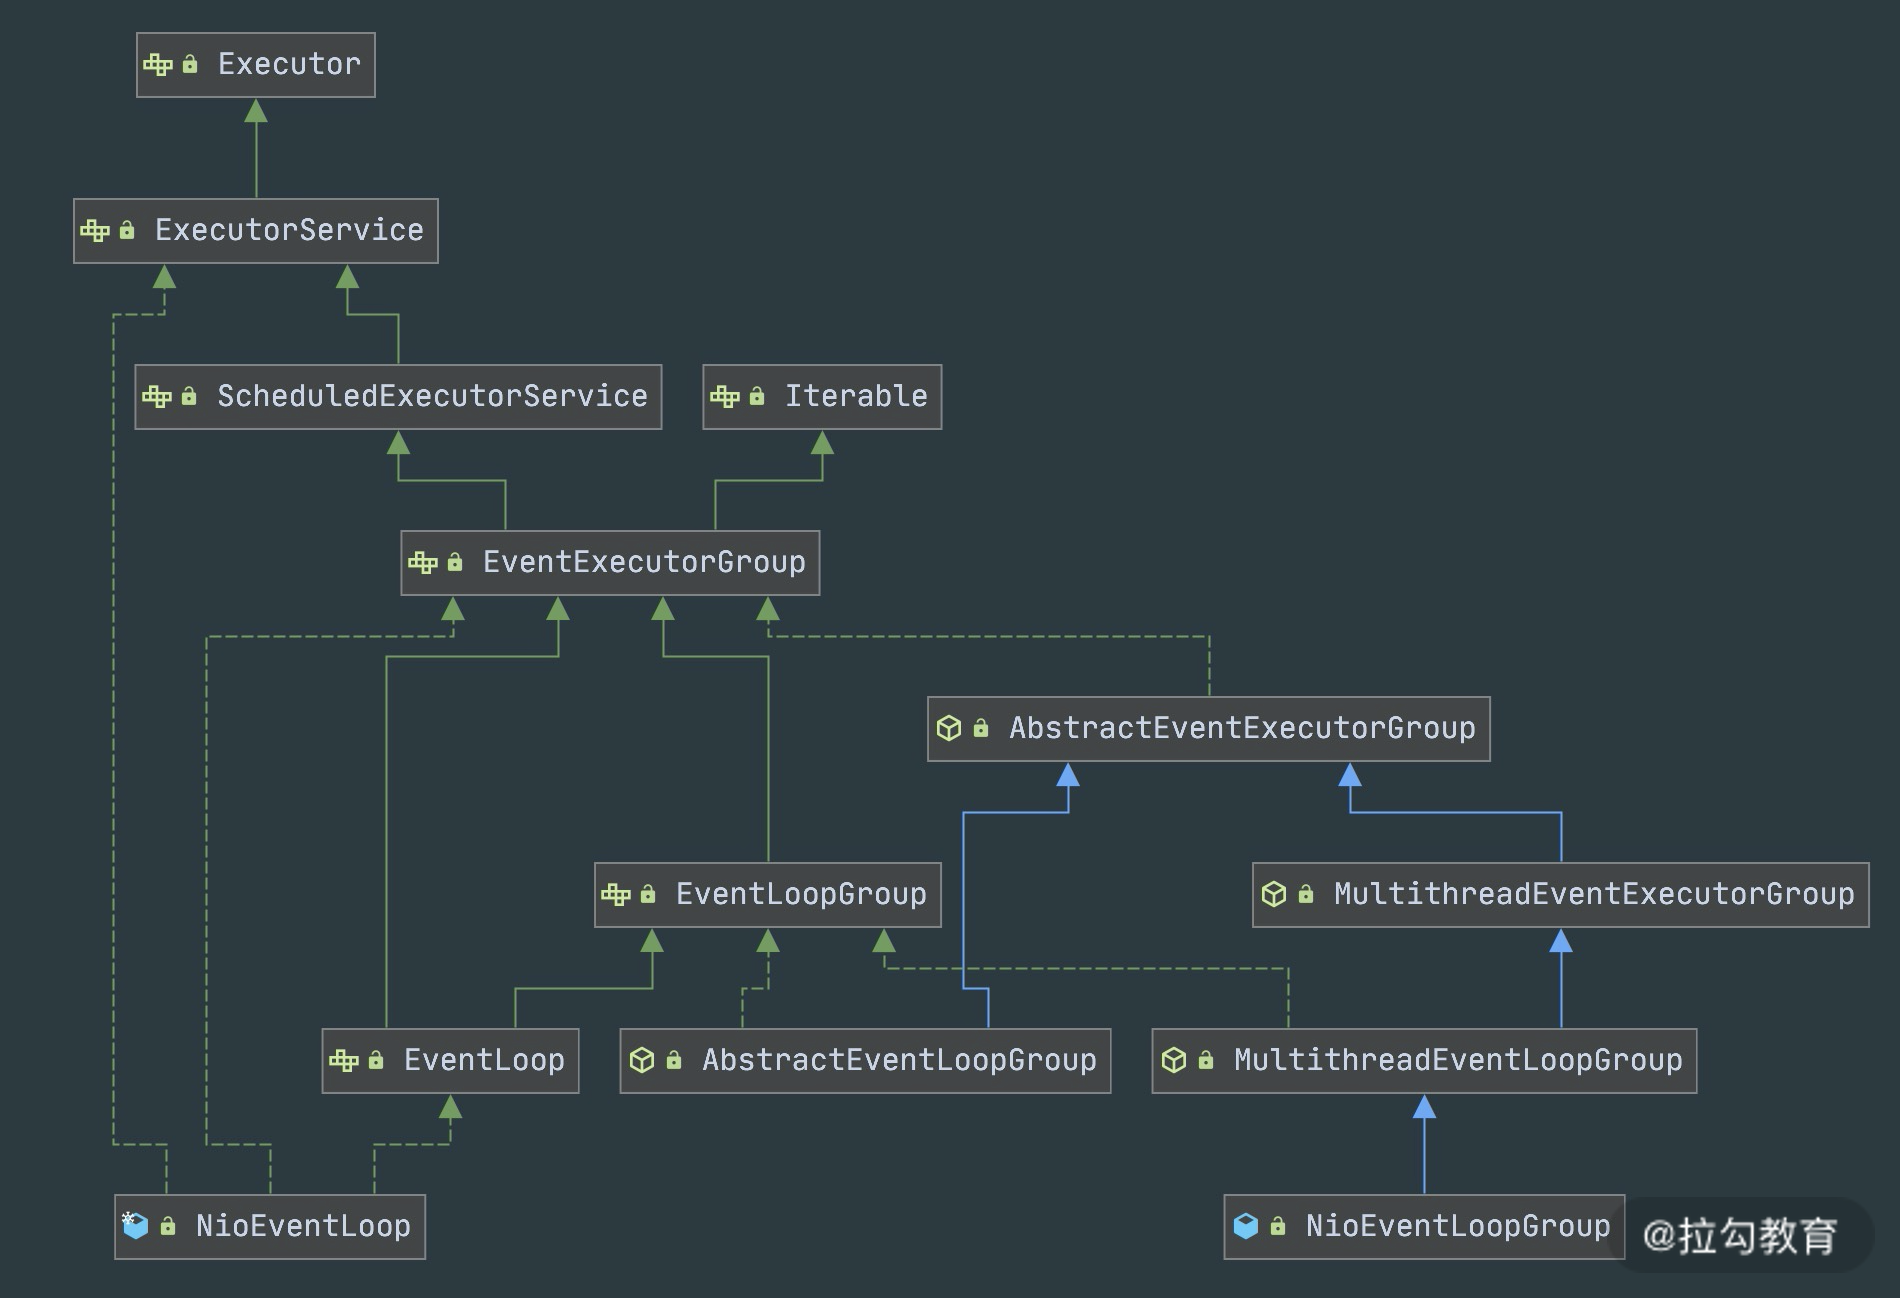The height and width of the screenshot is (1298, 1900).
Task: Select the EventLoop interface label
Action: click(x=484, y=1060)
